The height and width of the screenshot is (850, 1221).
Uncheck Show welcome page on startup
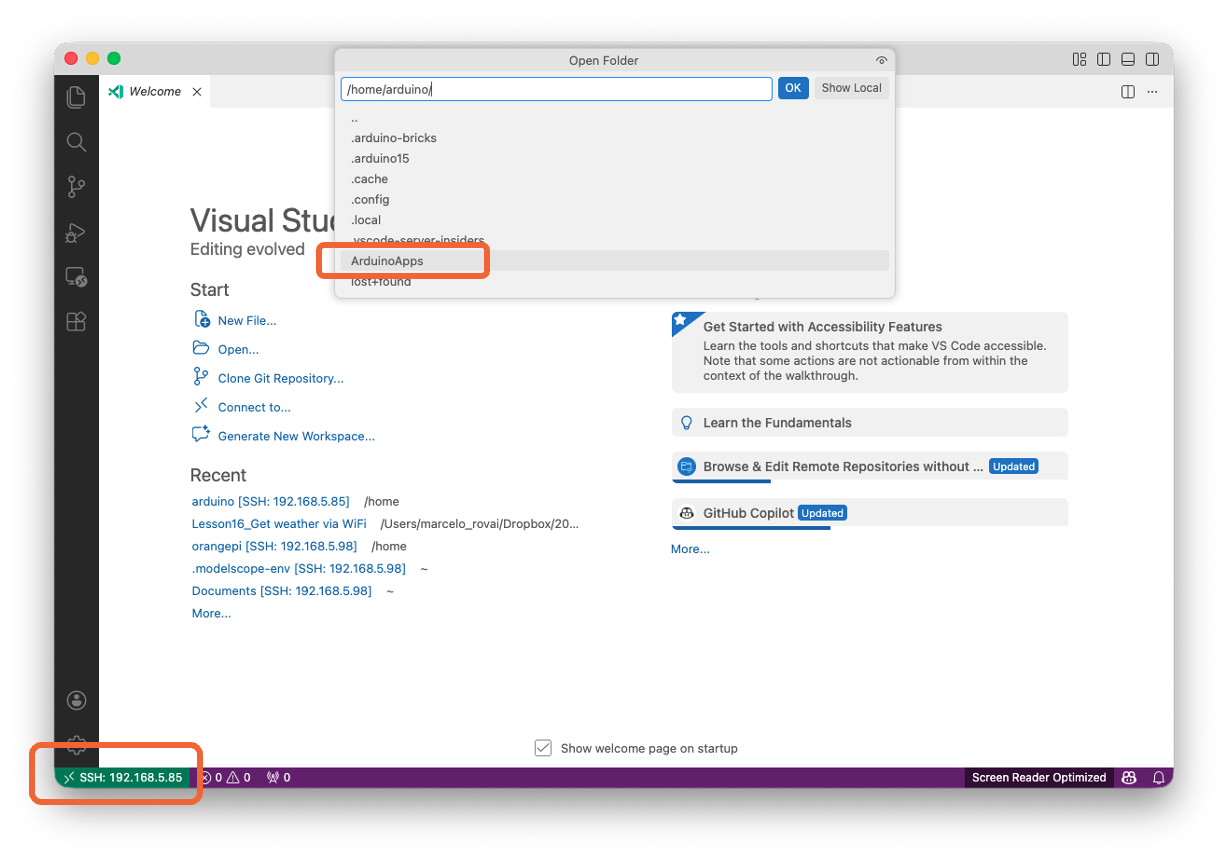543,748
